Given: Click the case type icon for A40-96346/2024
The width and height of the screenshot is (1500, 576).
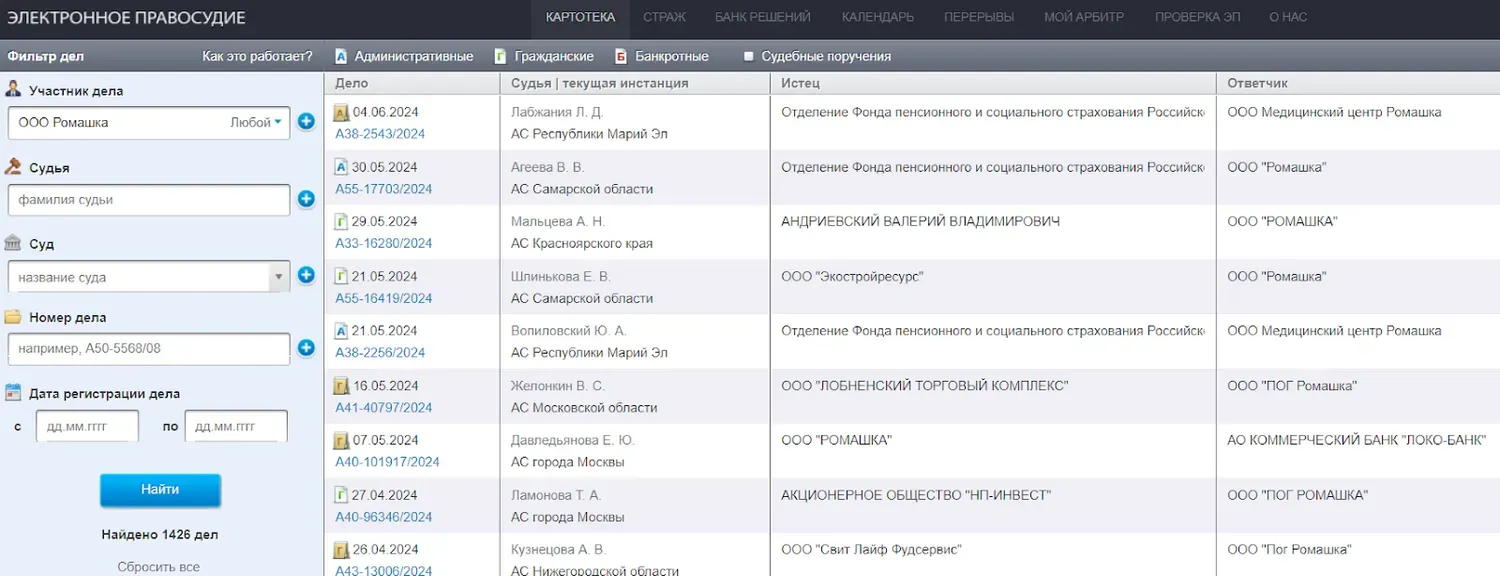Looking at the screenshot, I should point(341,495).
